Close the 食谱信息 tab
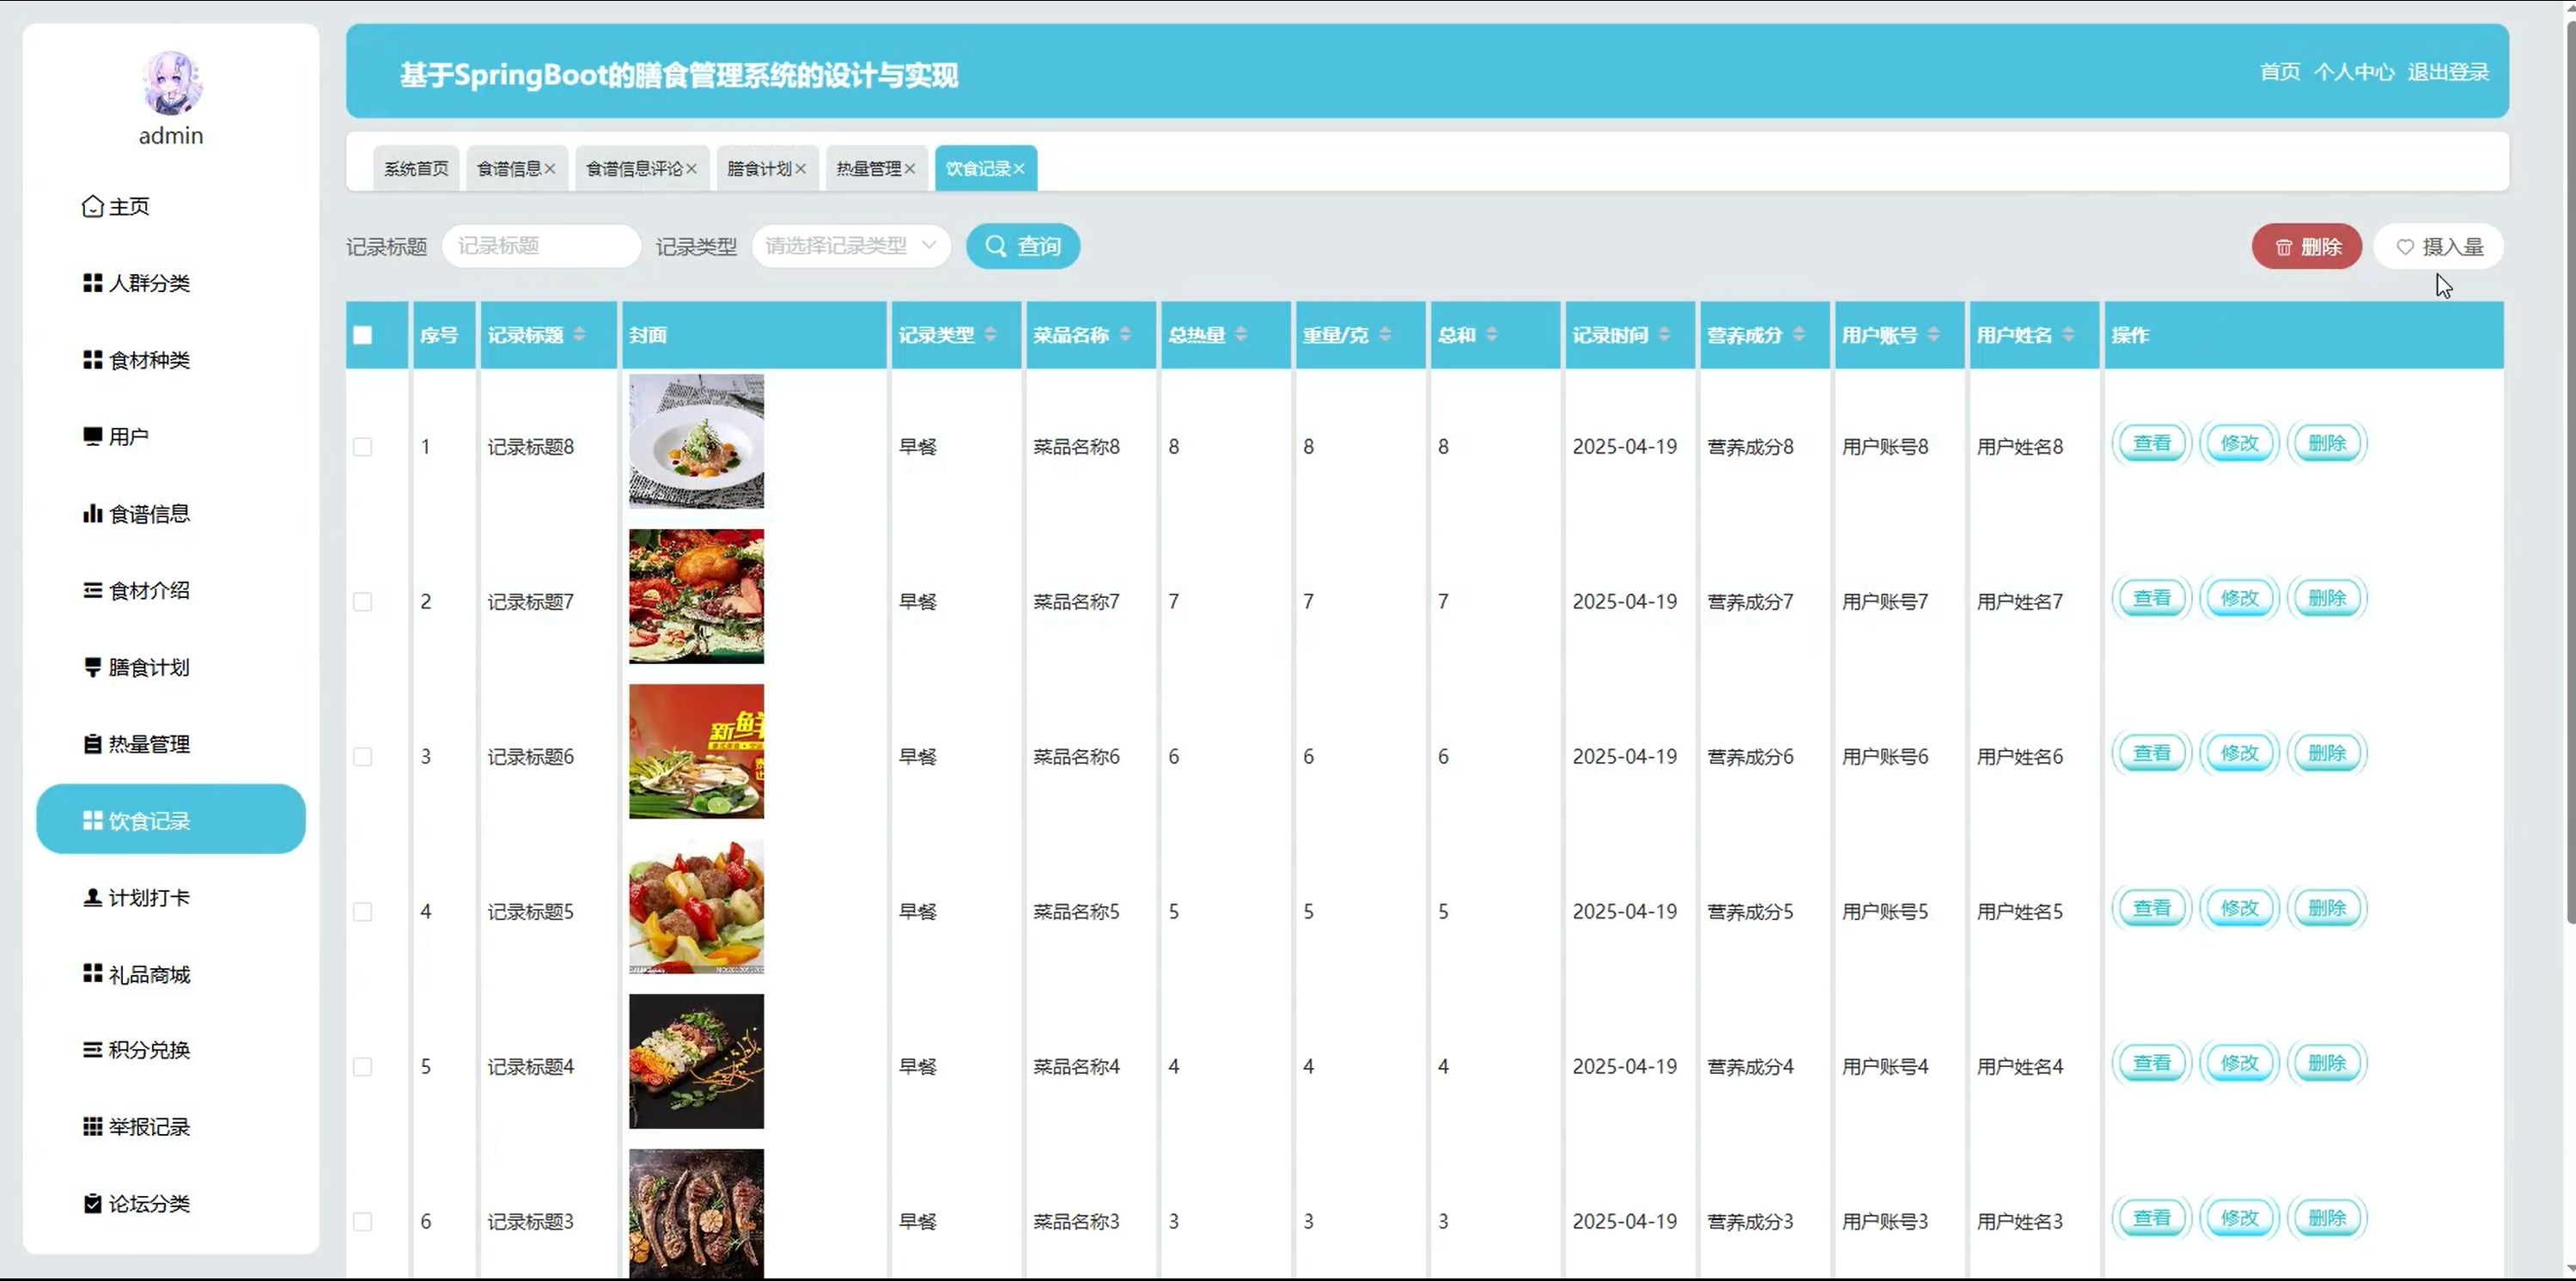This screenshot has width=2576, height=1281. pos(549,169)
